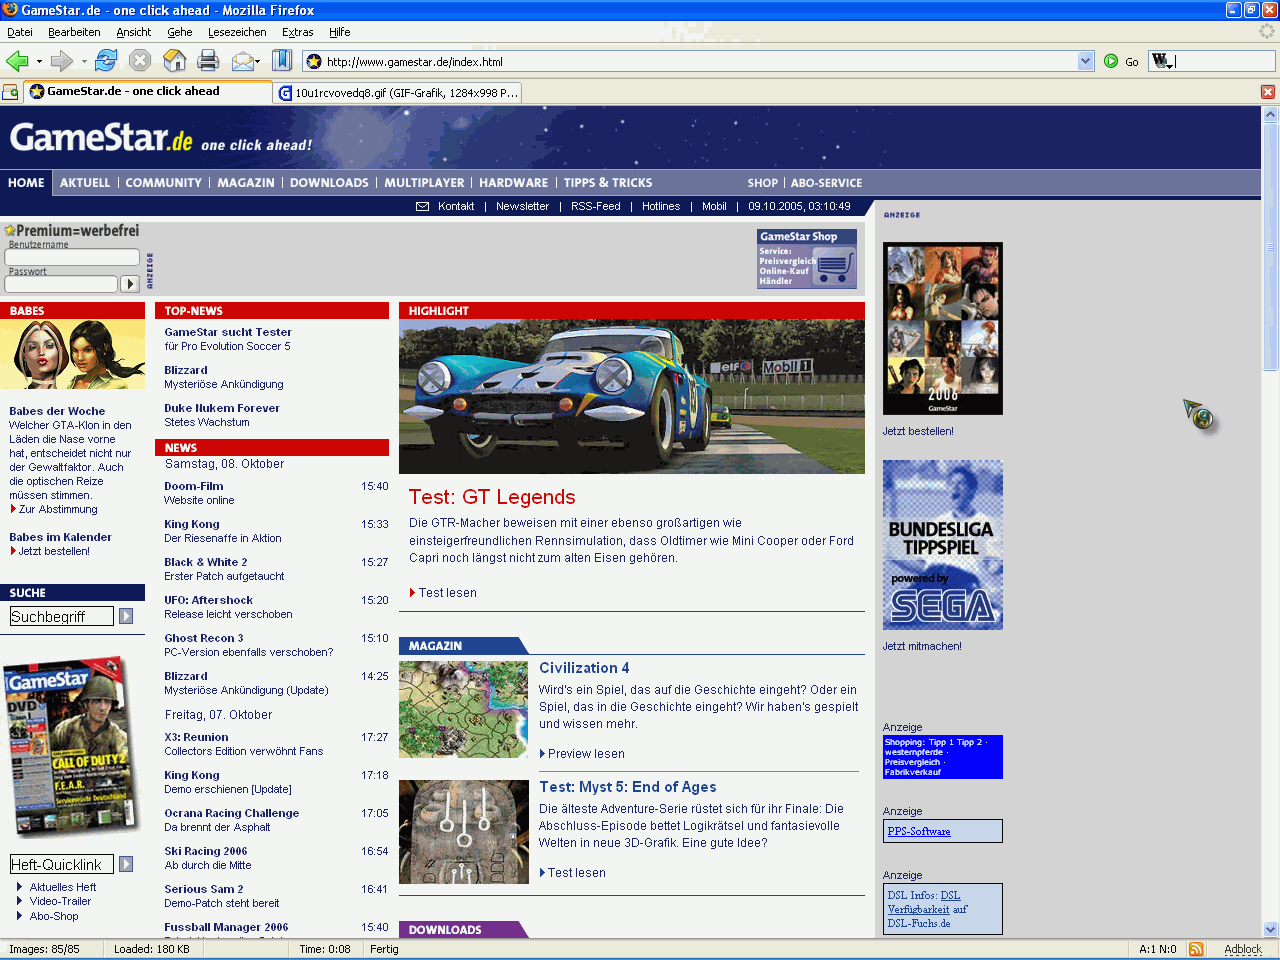
Task: Click the GameStar Shop cart banner
Action: (807, 259)
